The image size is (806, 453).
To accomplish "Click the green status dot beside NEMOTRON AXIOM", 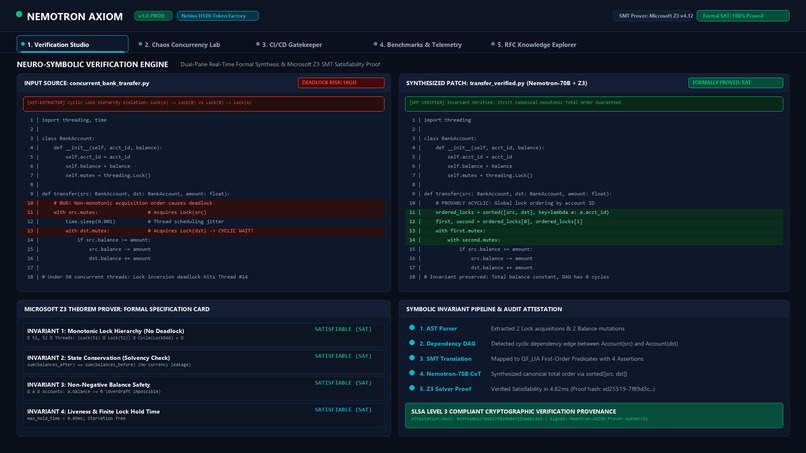I will click(19, 14).
